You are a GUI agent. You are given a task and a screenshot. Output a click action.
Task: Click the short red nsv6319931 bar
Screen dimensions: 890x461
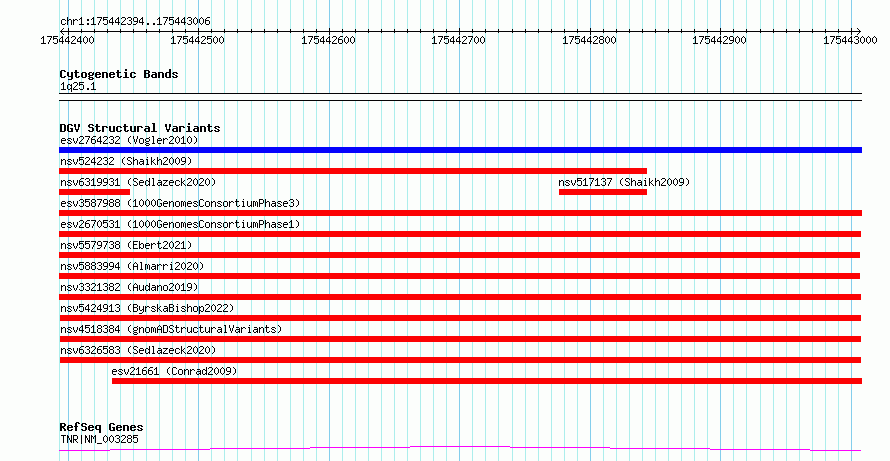(x=94, y=192)
